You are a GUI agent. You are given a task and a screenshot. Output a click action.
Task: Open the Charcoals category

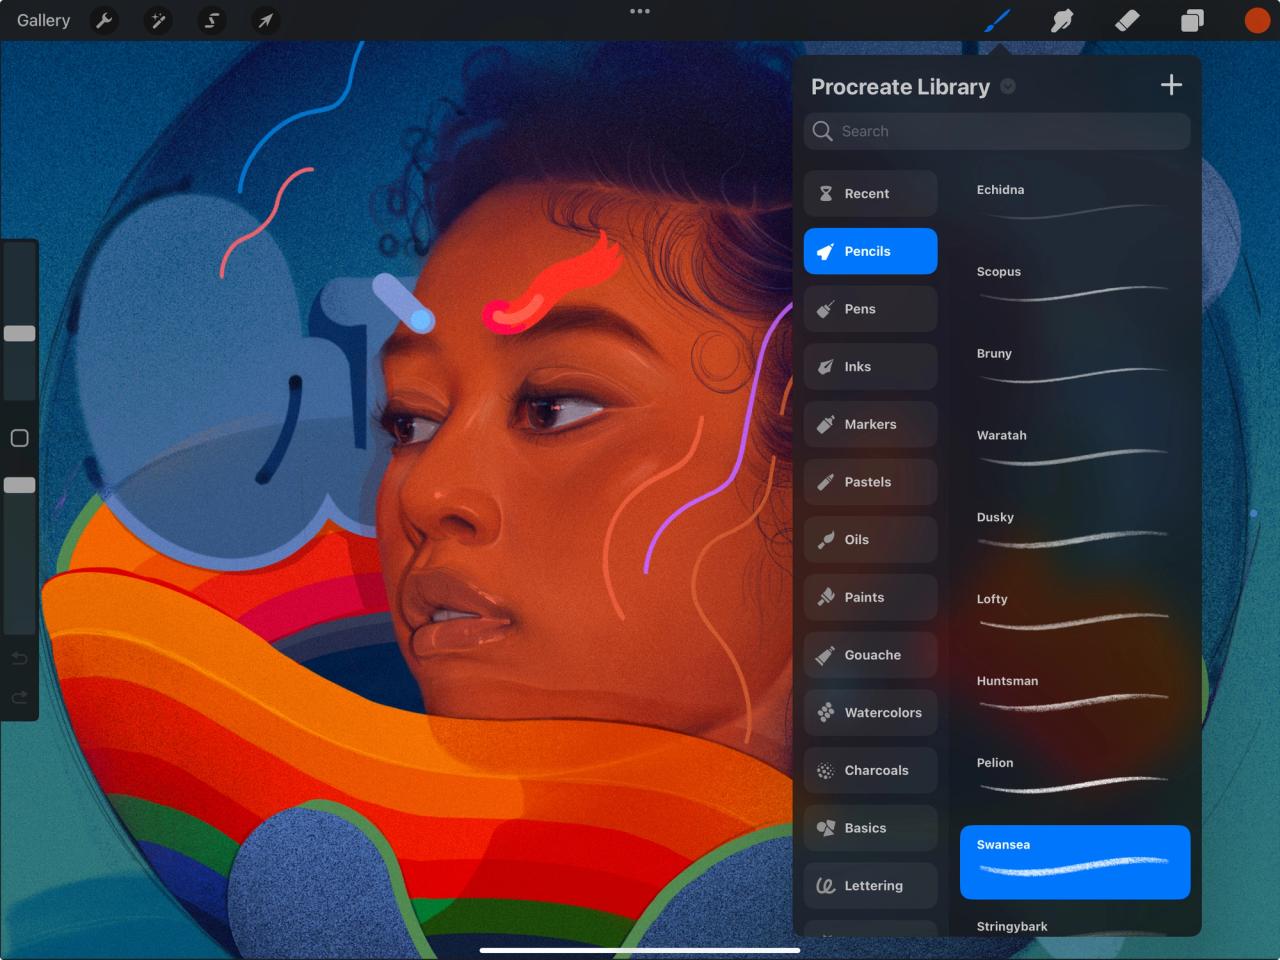870,770
